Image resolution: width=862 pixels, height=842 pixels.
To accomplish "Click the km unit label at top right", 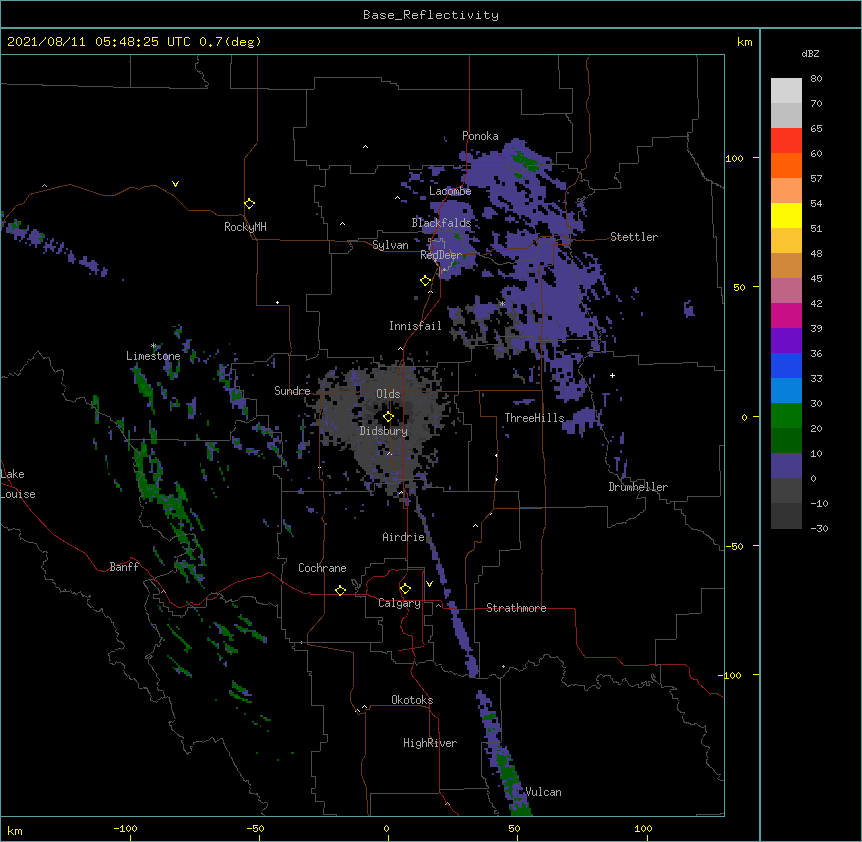I will pyautogui.click(x=744, y=42).
